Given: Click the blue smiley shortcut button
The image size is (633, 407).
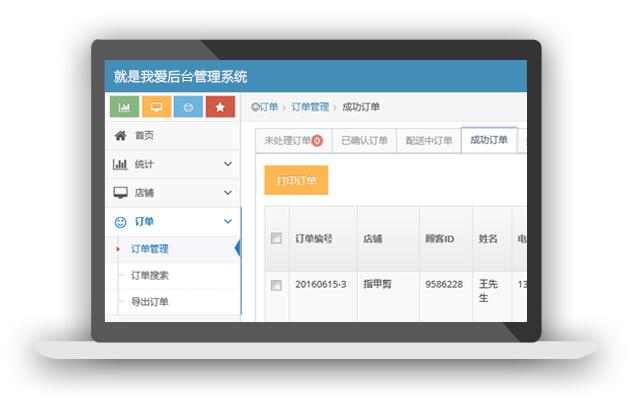Looking at the screenshot, I should click(x=188, y=107).
